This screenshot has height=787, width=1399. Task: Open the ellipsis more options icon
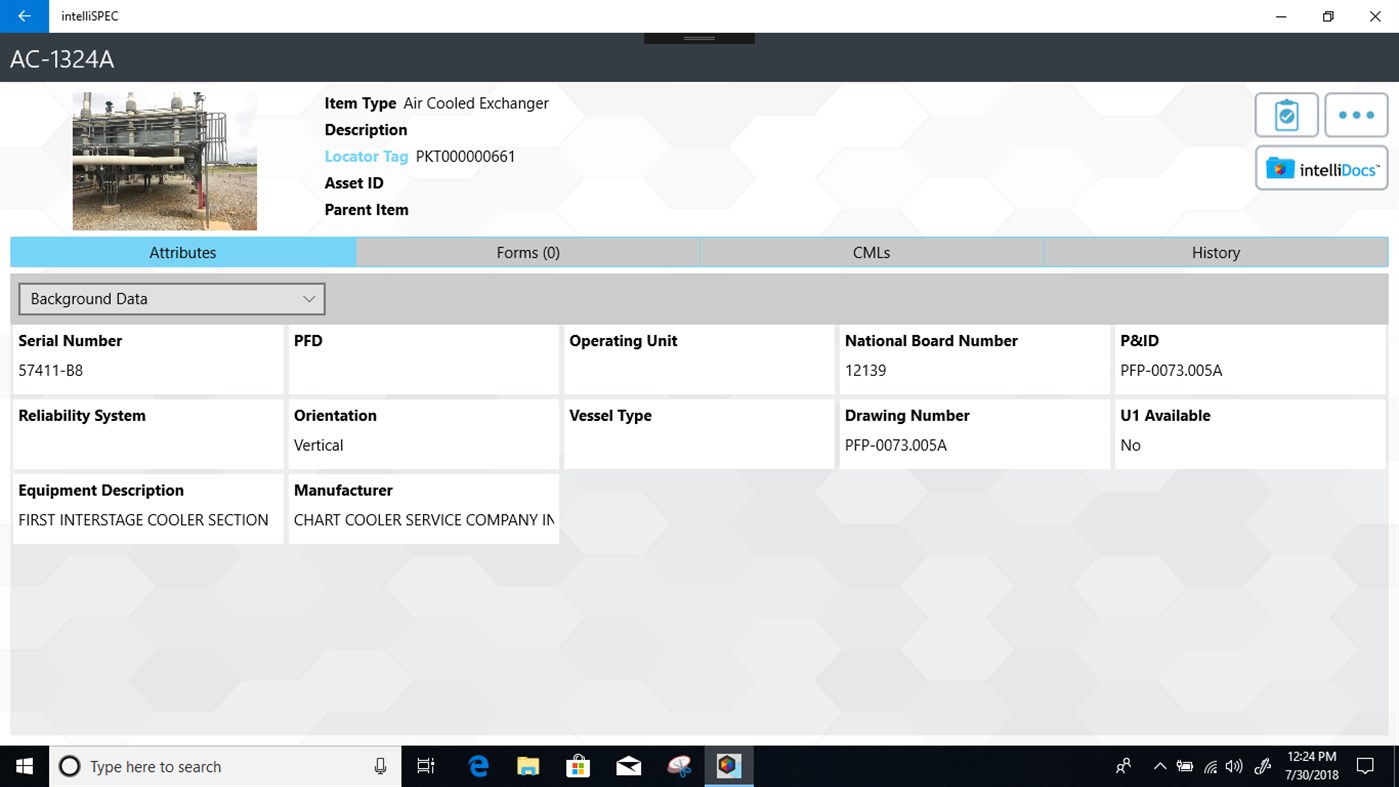coord(1356,114)
